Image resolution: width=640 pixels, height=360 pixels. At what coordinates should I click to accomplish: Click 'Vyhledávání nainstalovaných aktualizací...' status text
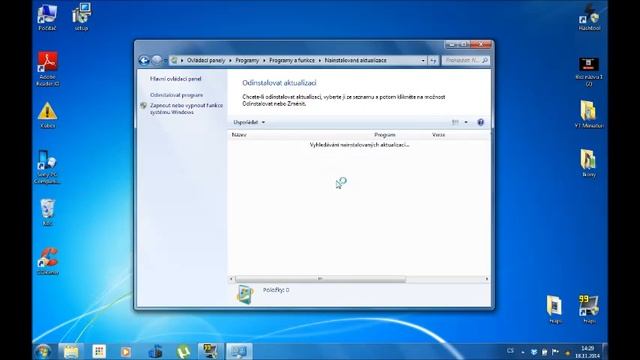(359, 145)
